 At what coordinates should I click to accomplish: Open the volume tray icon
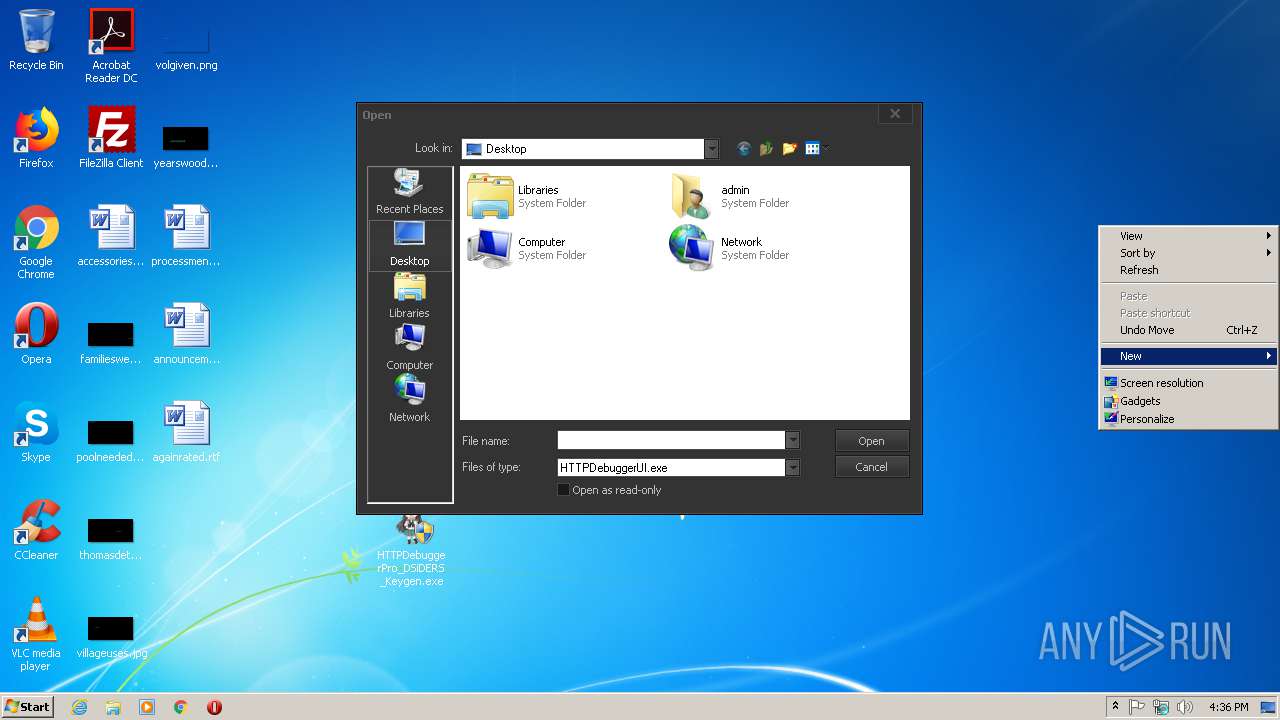[1185, 707]
